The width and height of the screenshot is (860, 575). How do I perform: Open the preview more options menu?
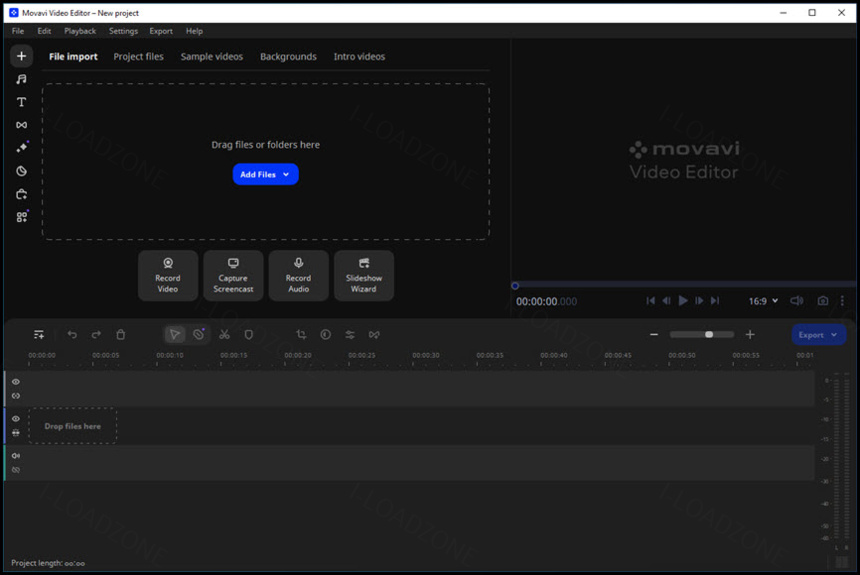tap(842, 301)
